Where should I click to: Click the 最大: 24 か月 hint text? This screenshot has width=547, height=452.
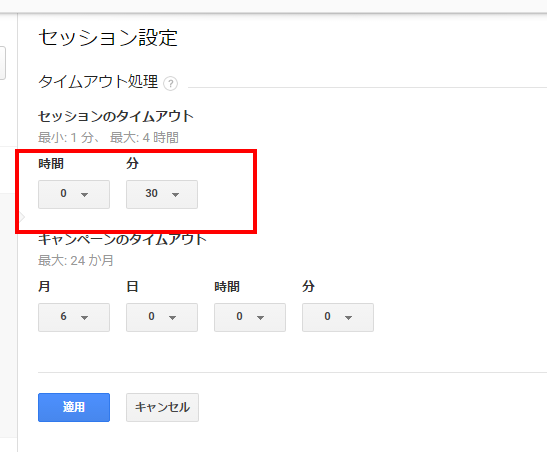click(76, 260)
